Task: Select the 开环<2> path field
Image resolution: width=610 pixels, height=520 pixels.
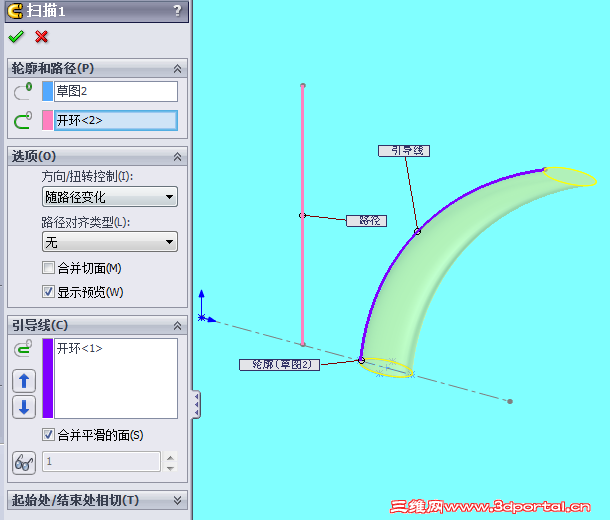Action: click(116, 120)
